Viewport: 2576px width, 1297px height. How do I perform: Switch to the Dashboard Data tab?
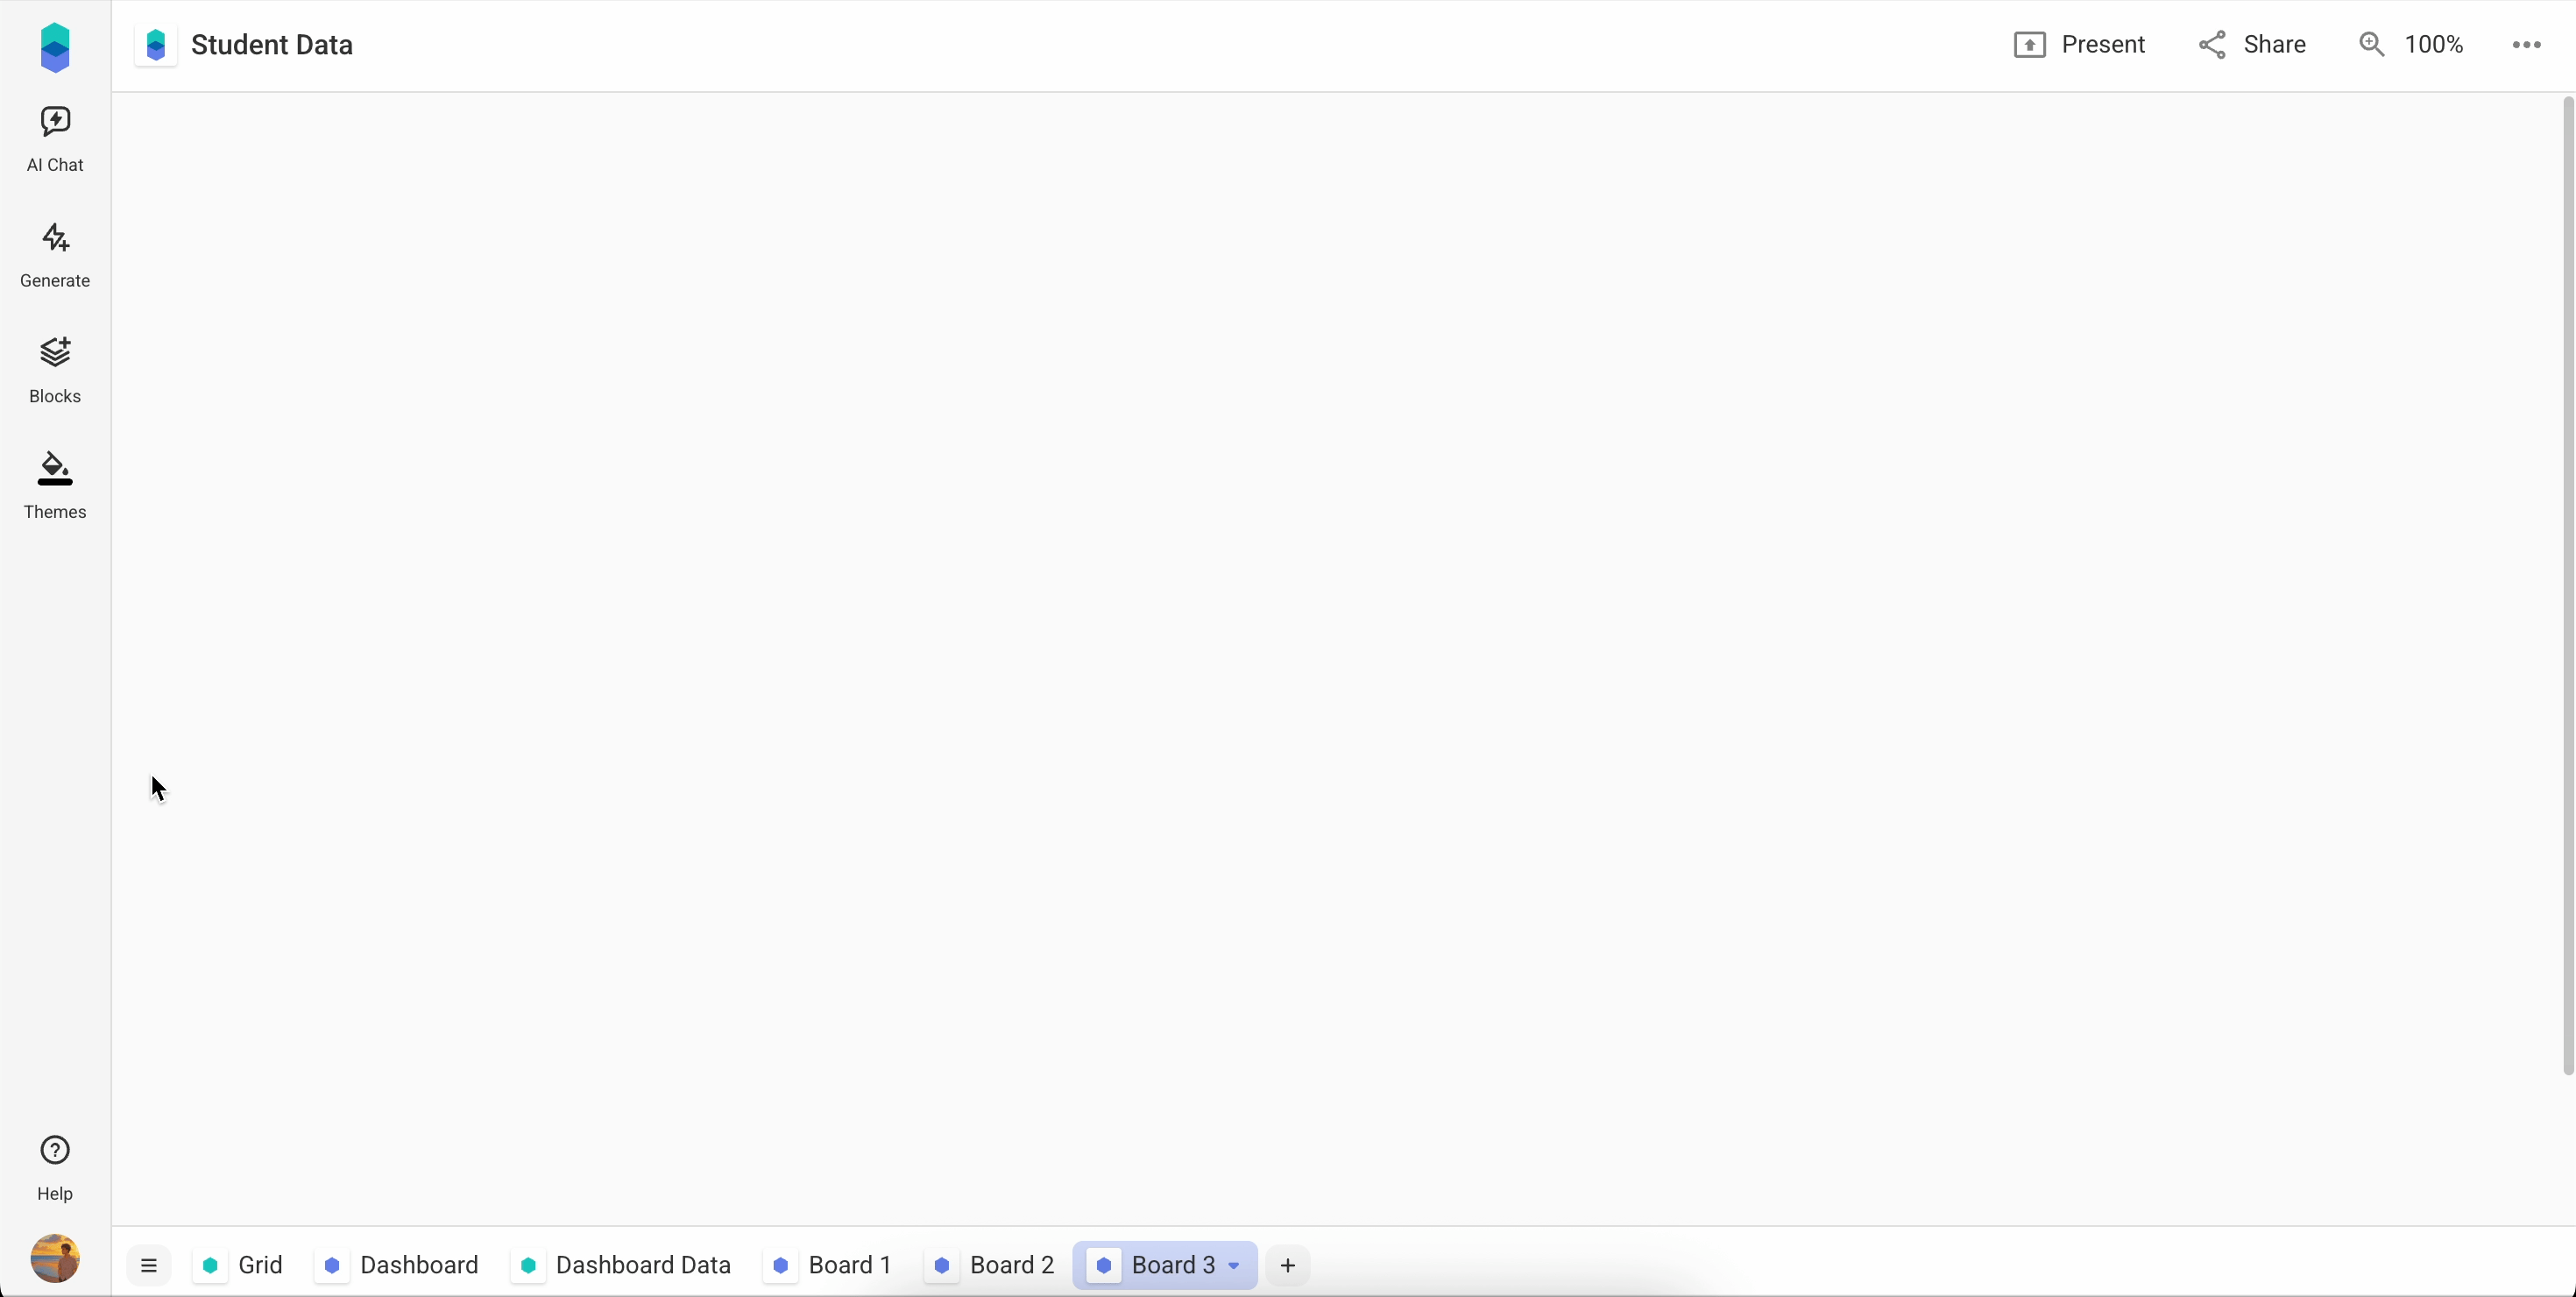[625, 1265]
